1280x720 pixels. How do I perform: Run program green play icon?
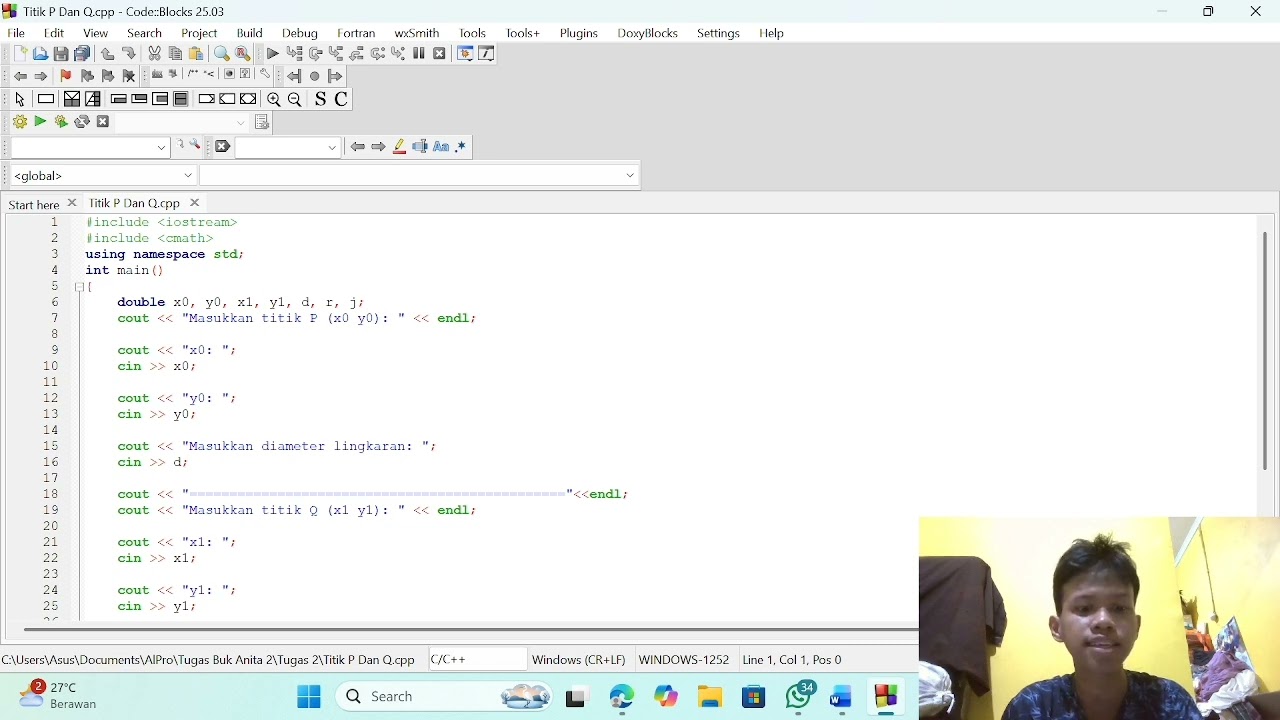tap(40, 122)
